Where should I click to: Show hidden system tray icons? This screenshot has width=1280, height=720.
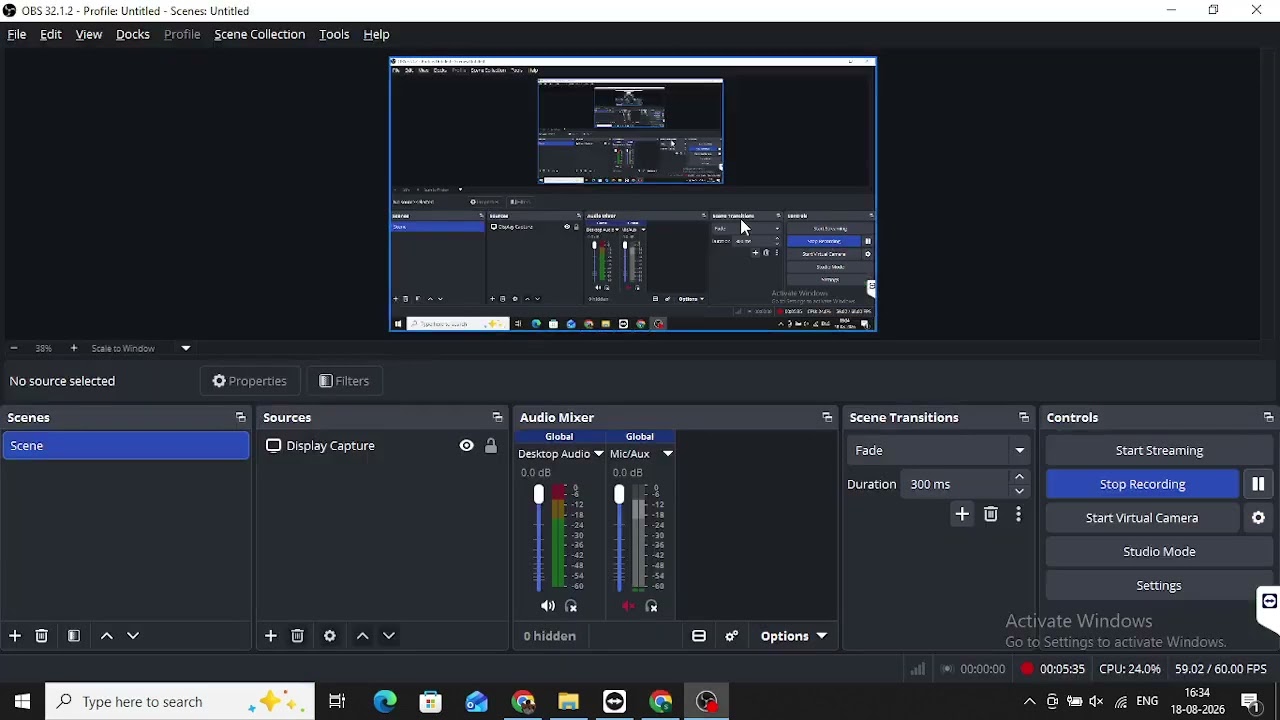(x=1029, y=702)
